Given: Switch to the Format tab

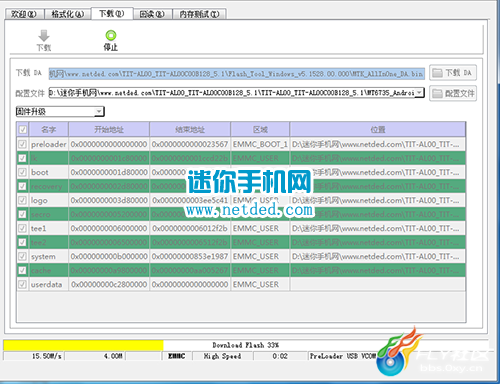Looking at the screenshot, I should point(68,14).
